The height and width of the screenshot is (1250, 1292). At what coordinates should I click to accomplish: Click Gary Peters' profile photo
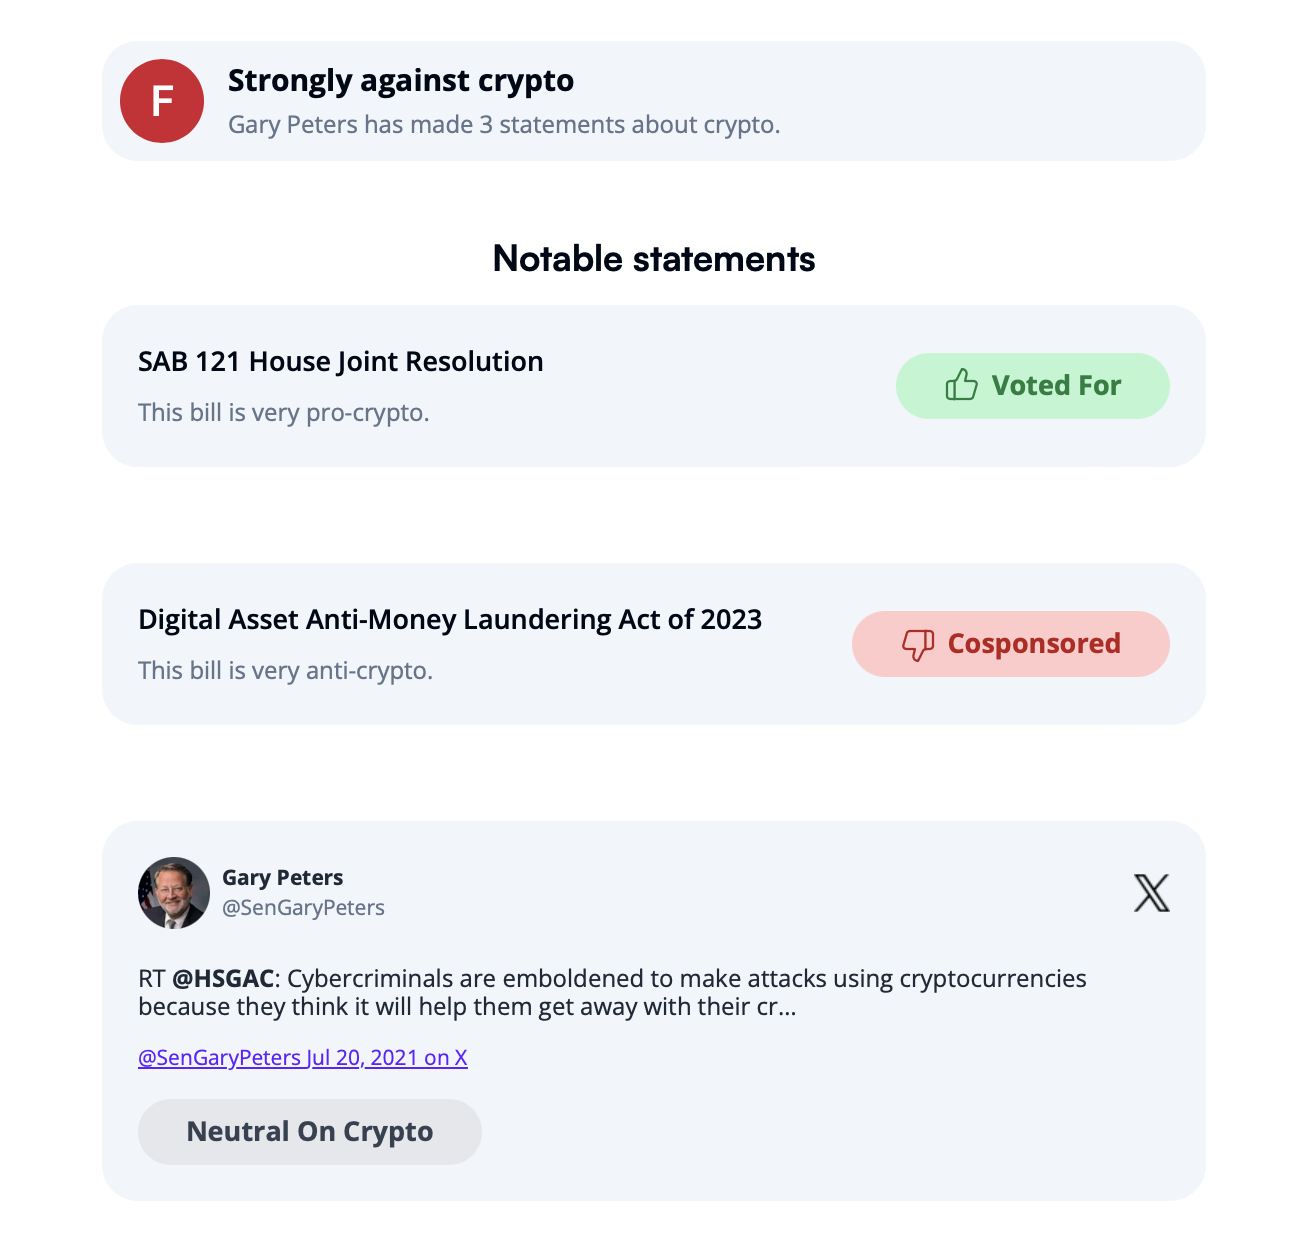pos(174,893)
